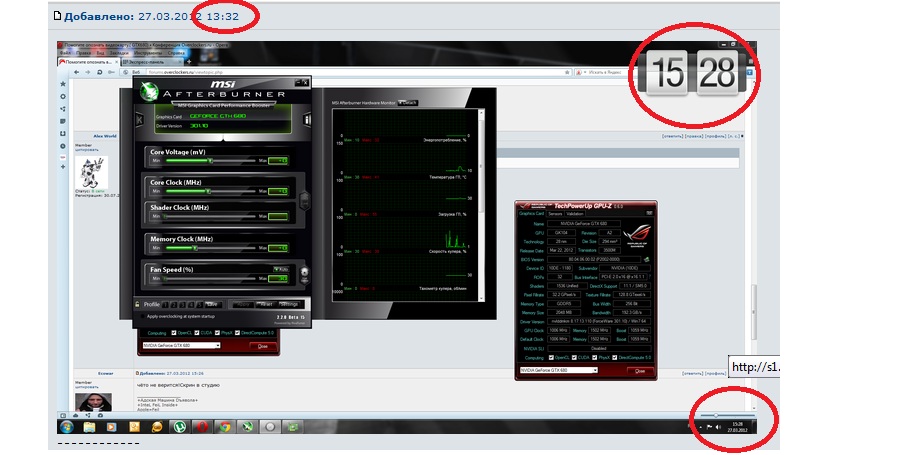Toggle PhysX checkbox in left GPU-Z window
Image resolution: width=900 pixels, height=455 pixels.
coord(217,333)
